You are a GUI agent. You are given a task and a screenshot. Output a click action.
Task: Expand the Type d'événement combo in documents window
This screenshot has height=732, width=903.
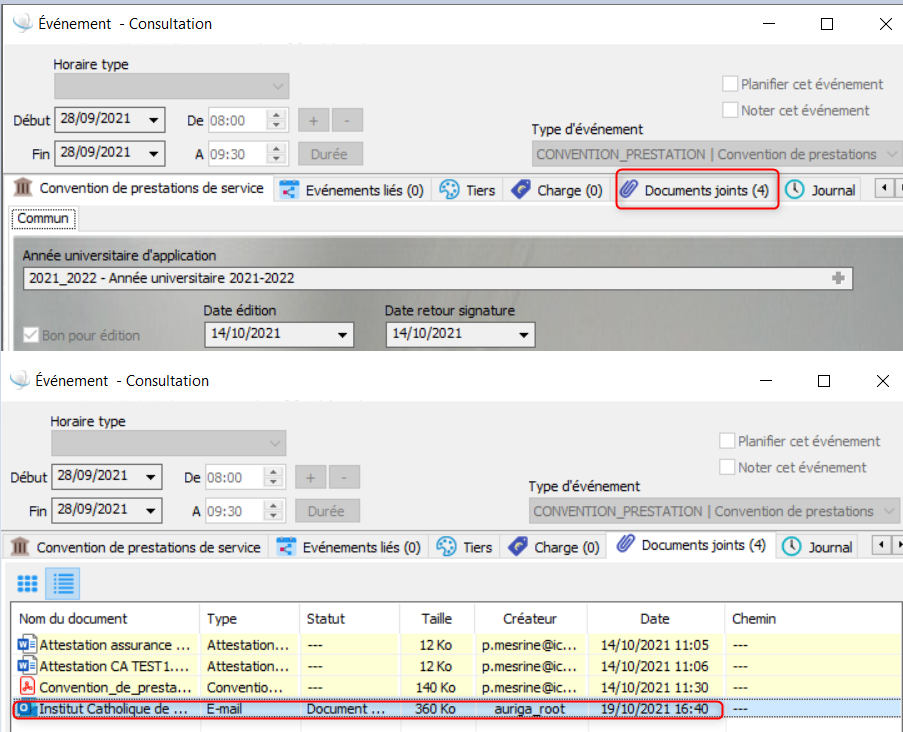tap(889, 511)
